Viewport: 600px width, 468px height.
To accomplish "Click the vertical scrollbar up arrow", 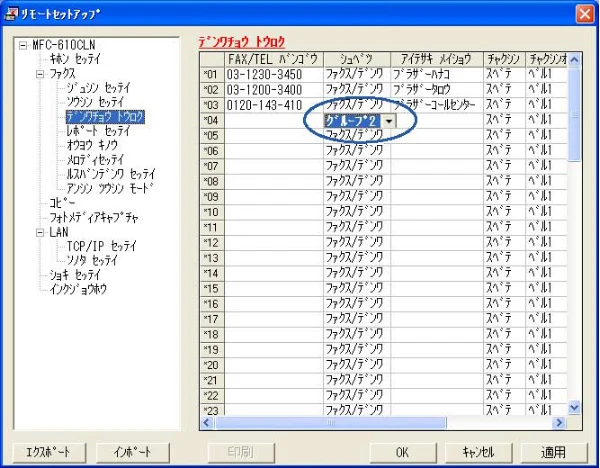I will pyautogui.click(x=574, y=59).
